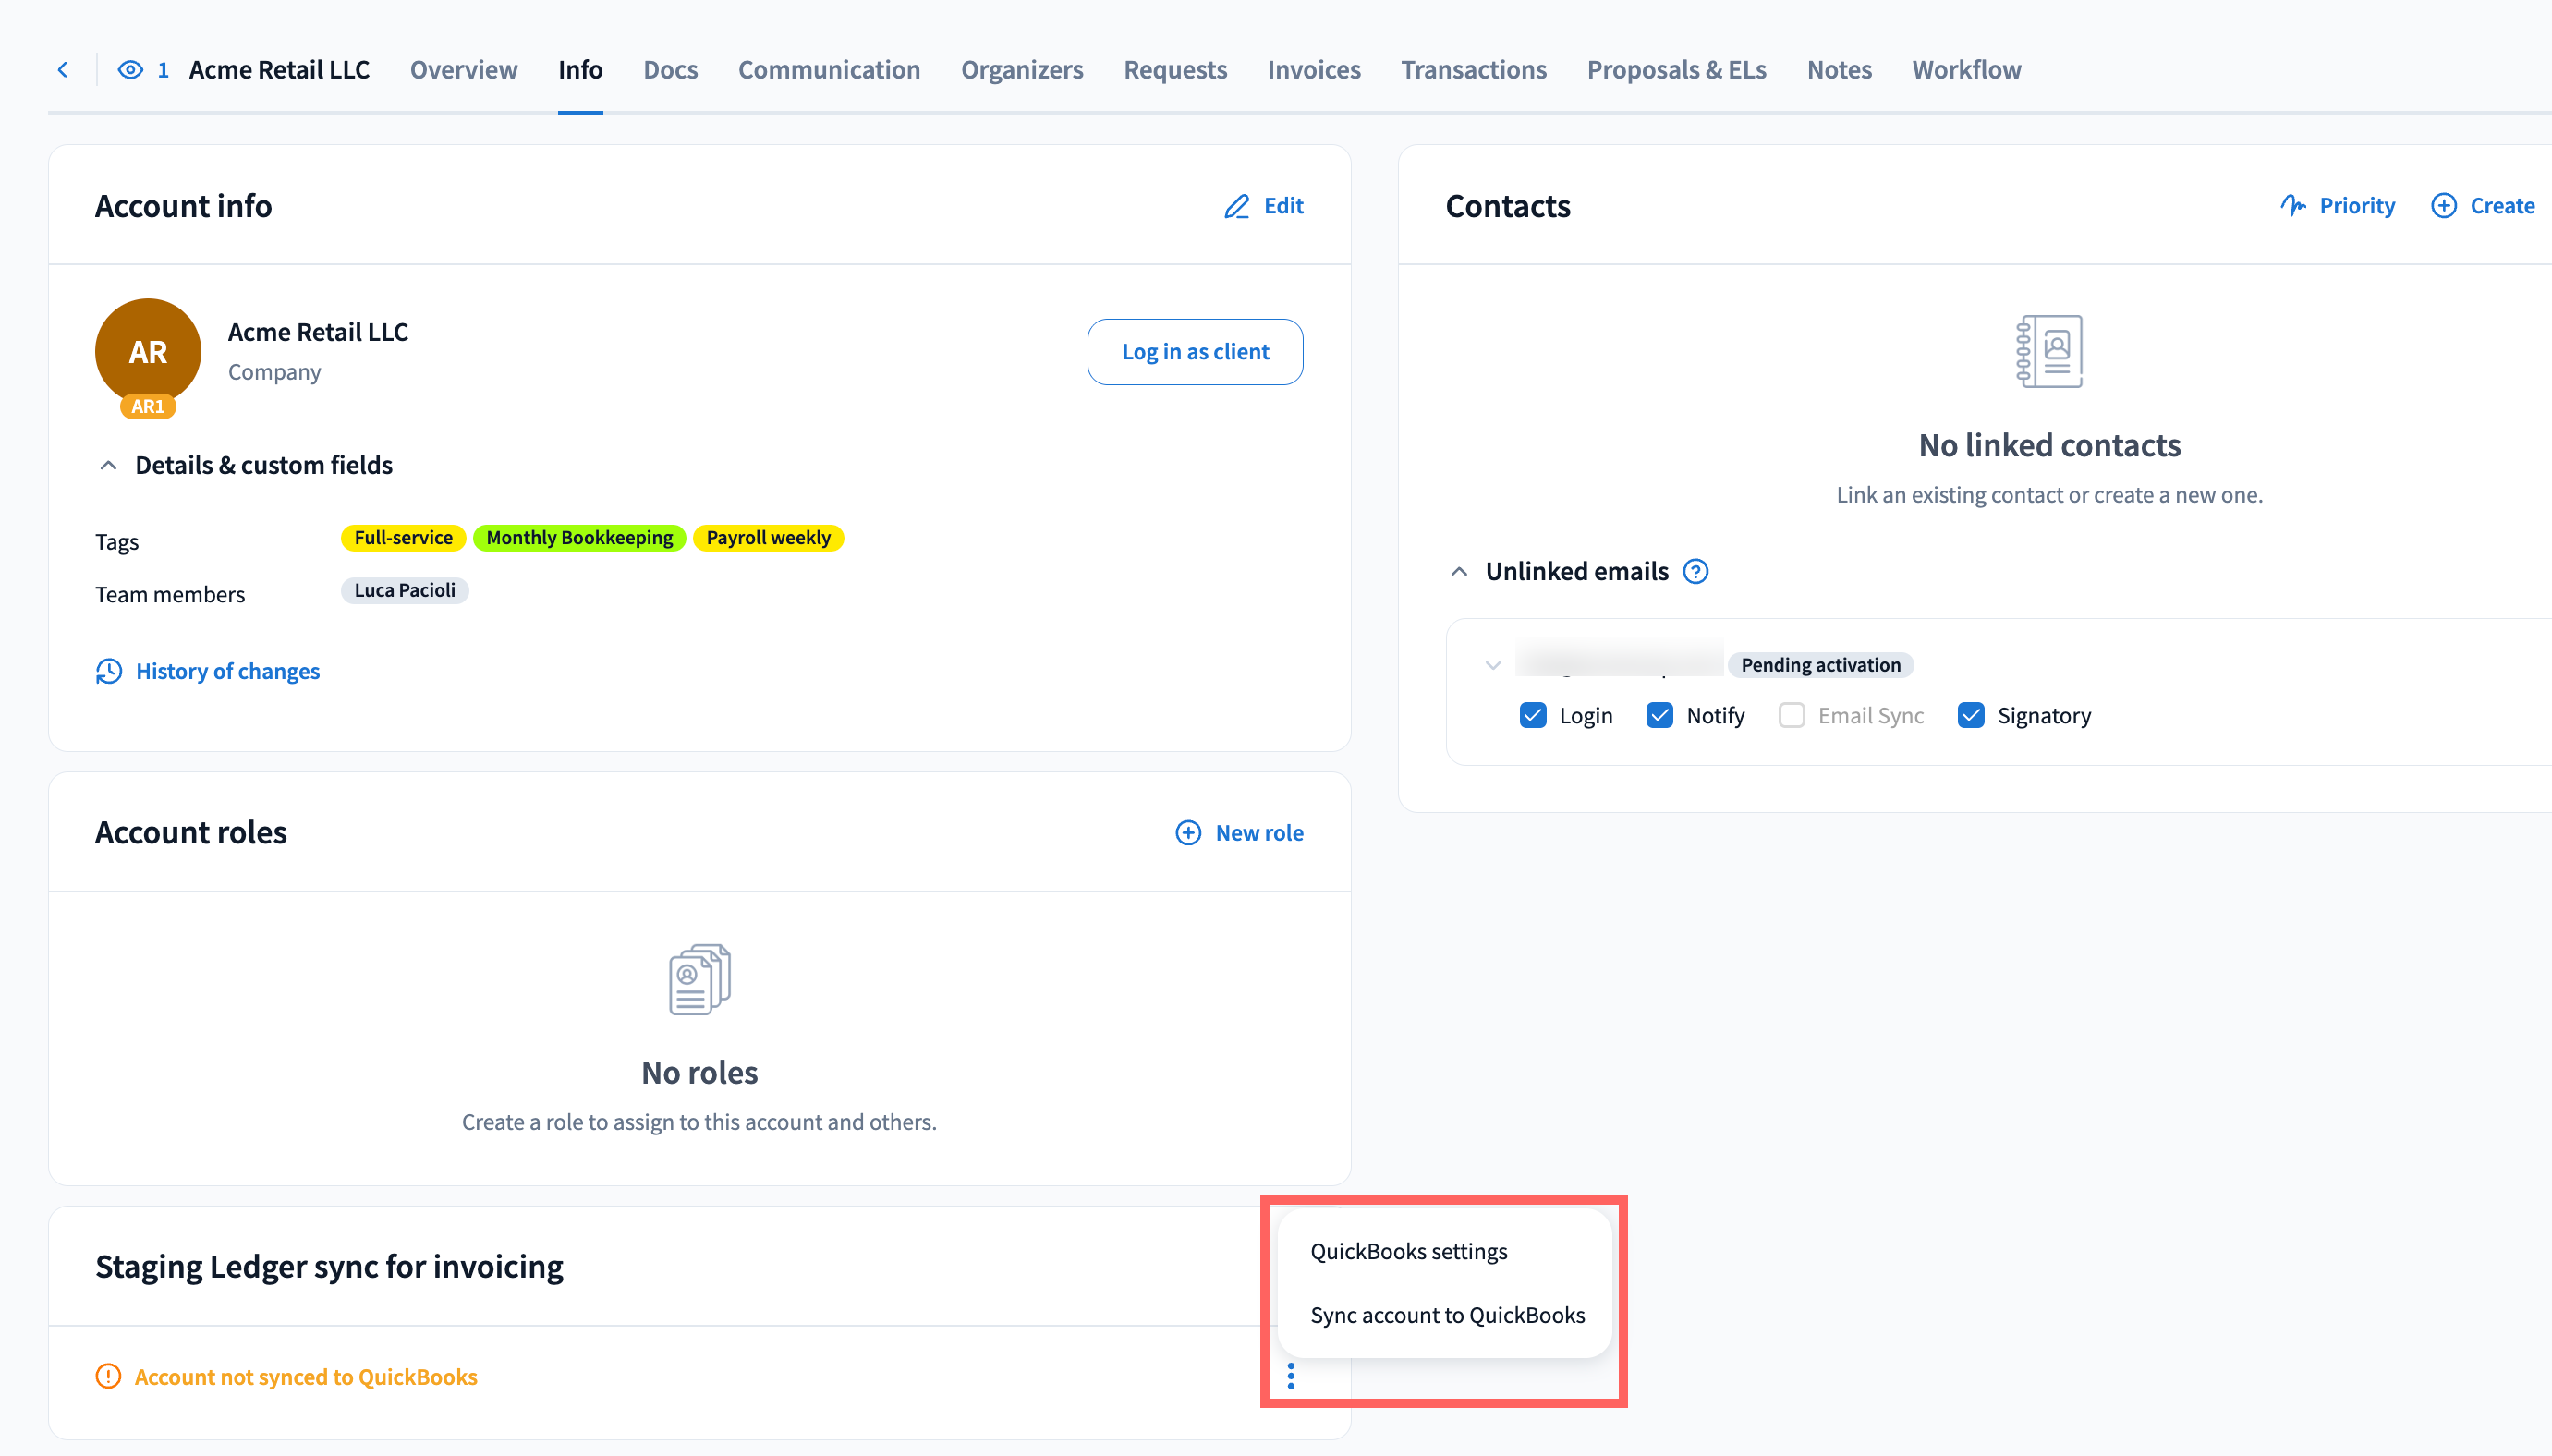Image resolution: width=2552 pixels, height=1456 pixels.
Task: Open the Transactions tab
Action: (1474, 69)
